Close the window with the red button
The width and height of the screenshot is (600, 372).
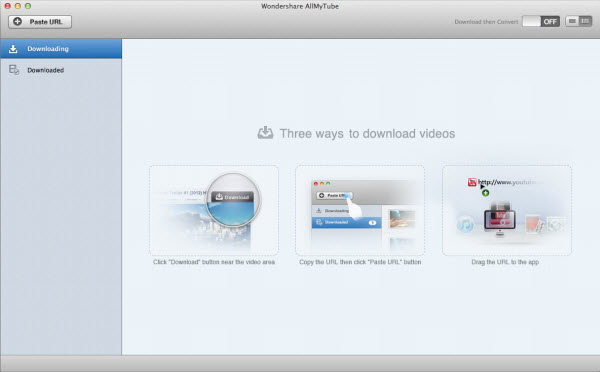[7, 6]
